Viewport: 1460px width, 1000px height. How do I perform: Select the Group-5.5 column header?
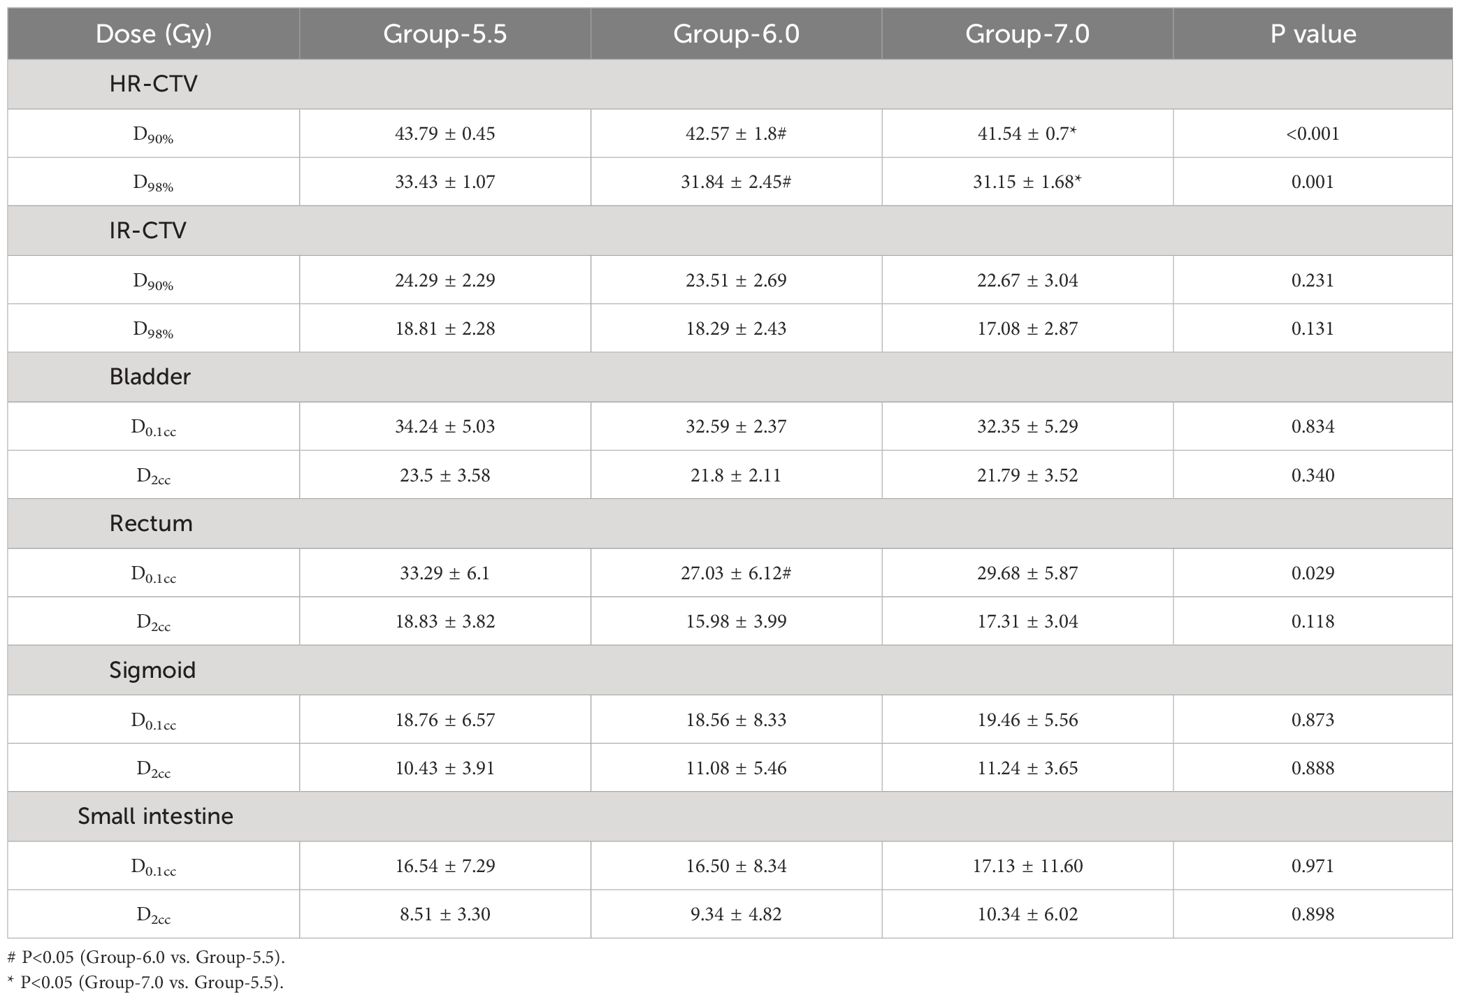click(445, 34)
